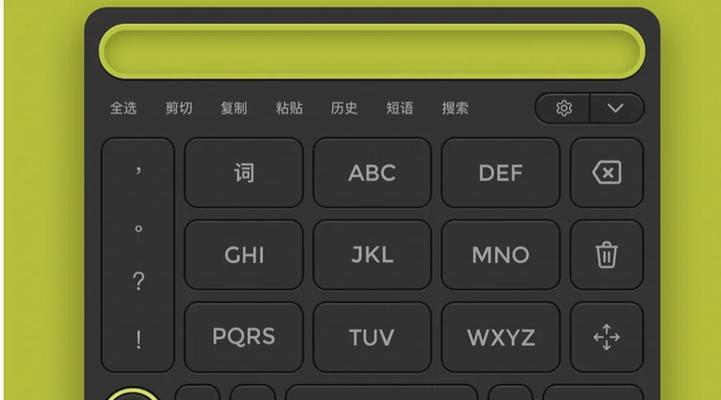Collapse keyboard with the down chevron

coord(616,109)
